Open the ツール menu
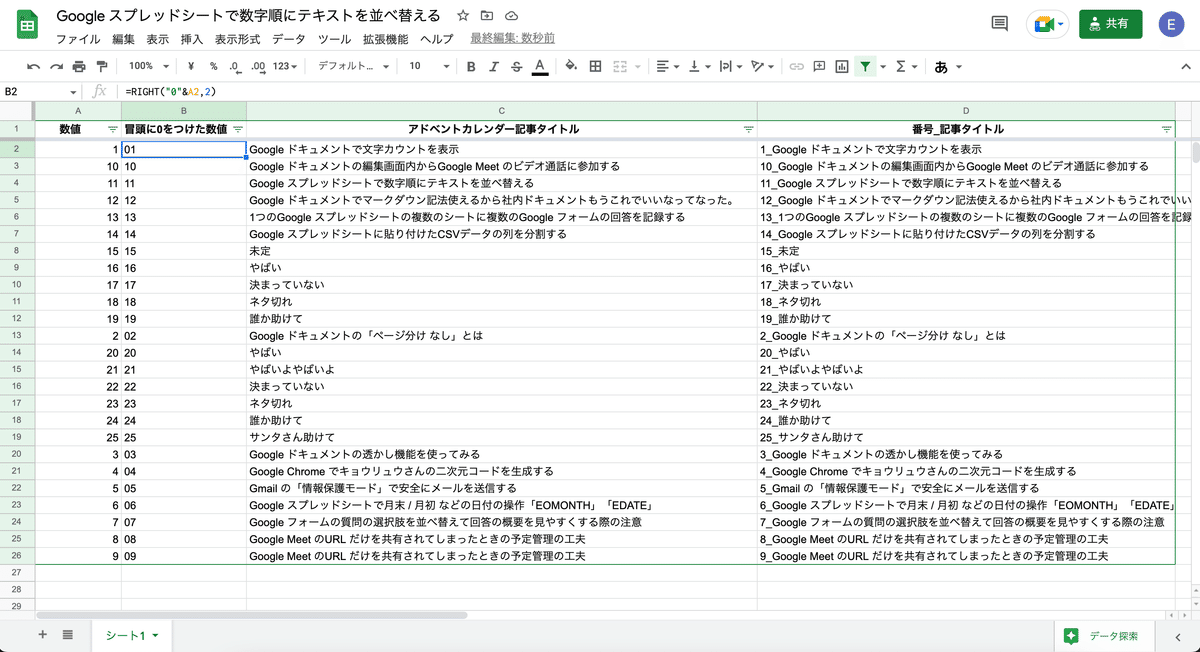This screenshot has height=652, width=1200. click(334, 39)
